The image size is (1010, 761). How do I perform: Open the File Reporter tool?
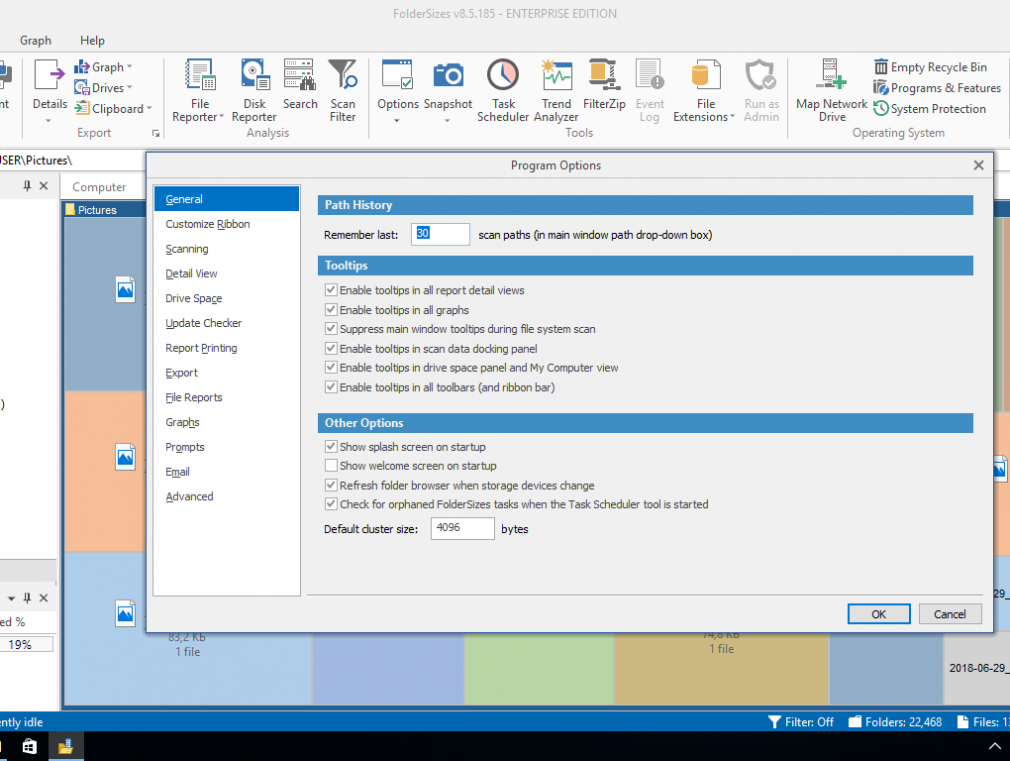(199, 91)
